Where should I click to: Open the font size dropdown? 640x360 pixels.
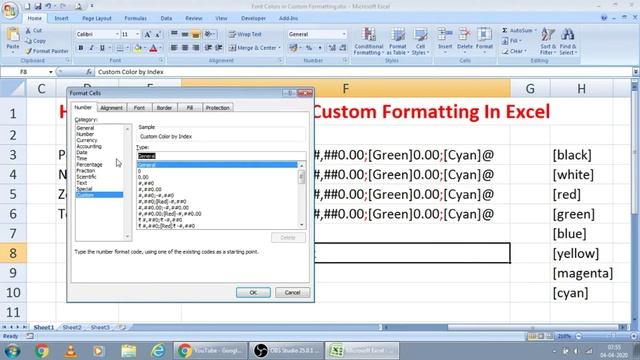138,34
